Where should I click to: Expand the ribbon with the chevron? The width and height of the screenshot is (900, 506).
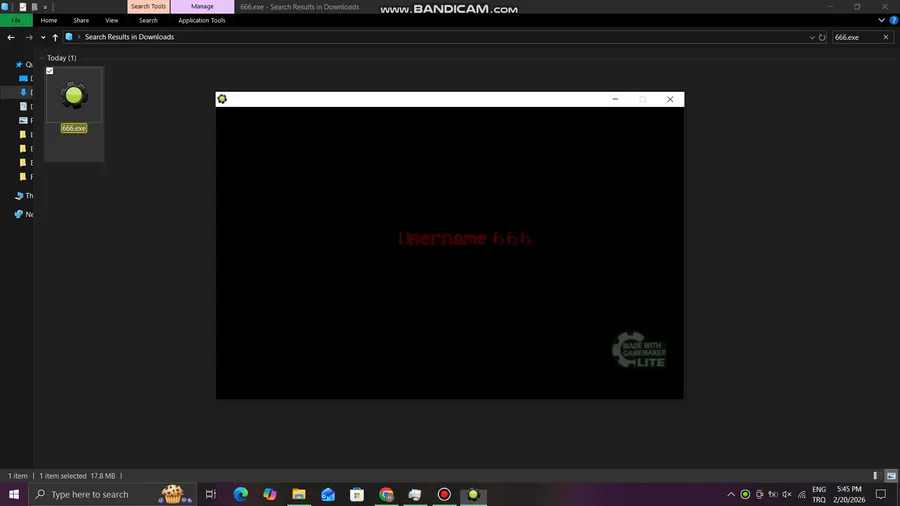(x=881, y=20)
